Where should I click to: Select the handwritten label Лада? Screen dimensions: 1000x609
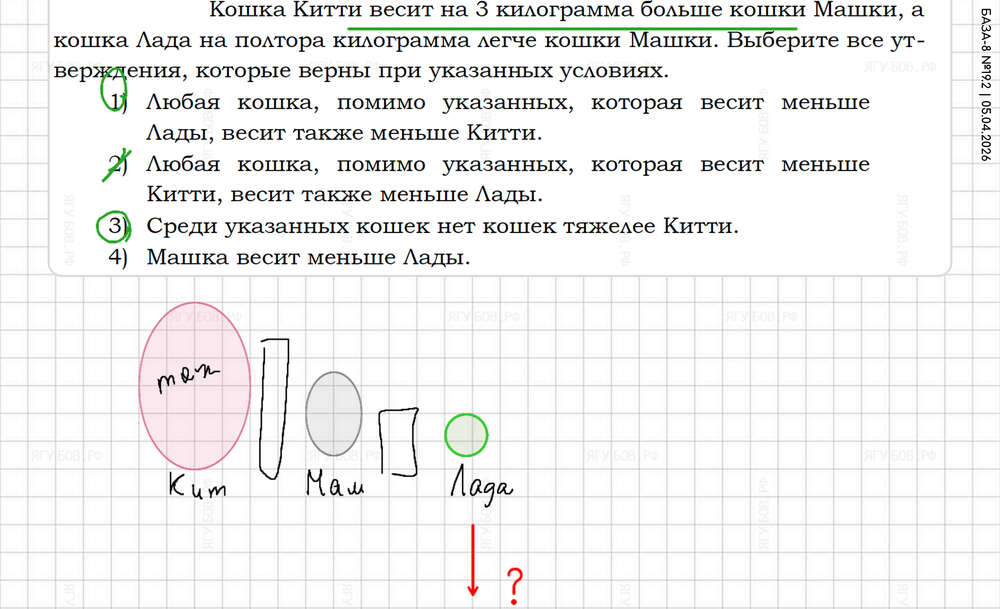[x=480, y=486]
